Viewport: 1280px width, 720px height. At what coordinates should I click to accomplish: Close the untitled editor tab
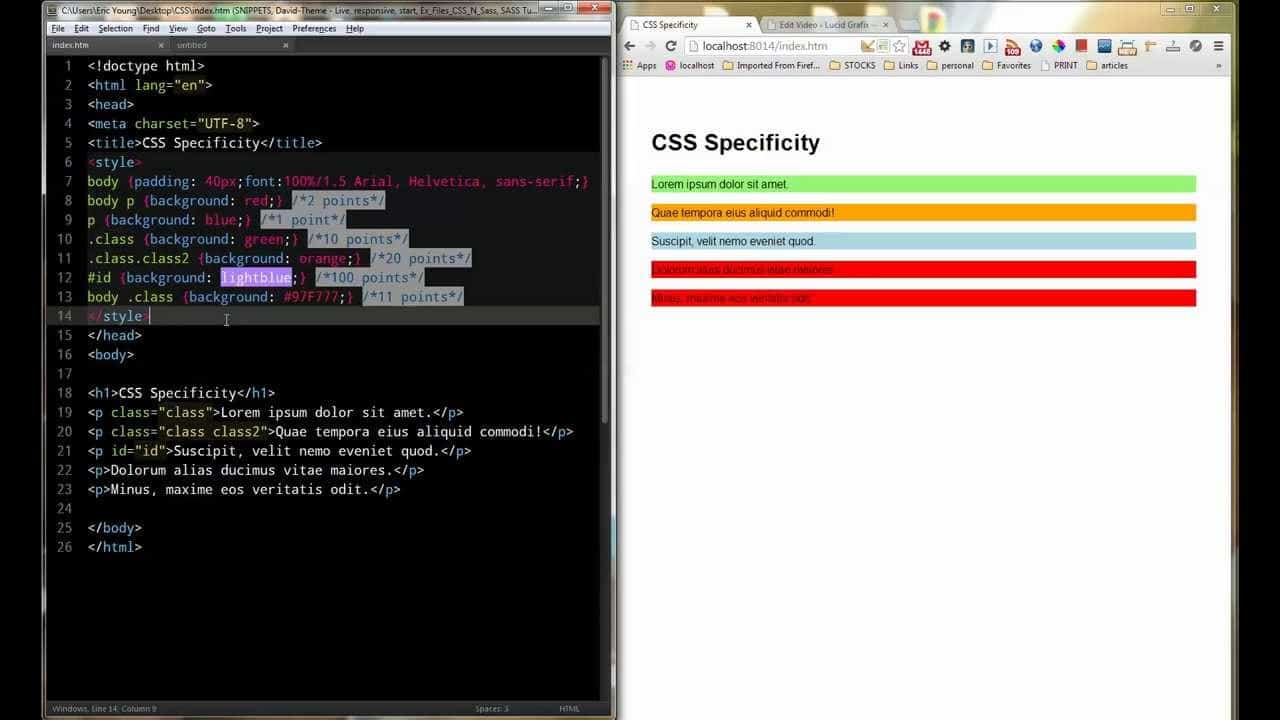coord(285,45)
